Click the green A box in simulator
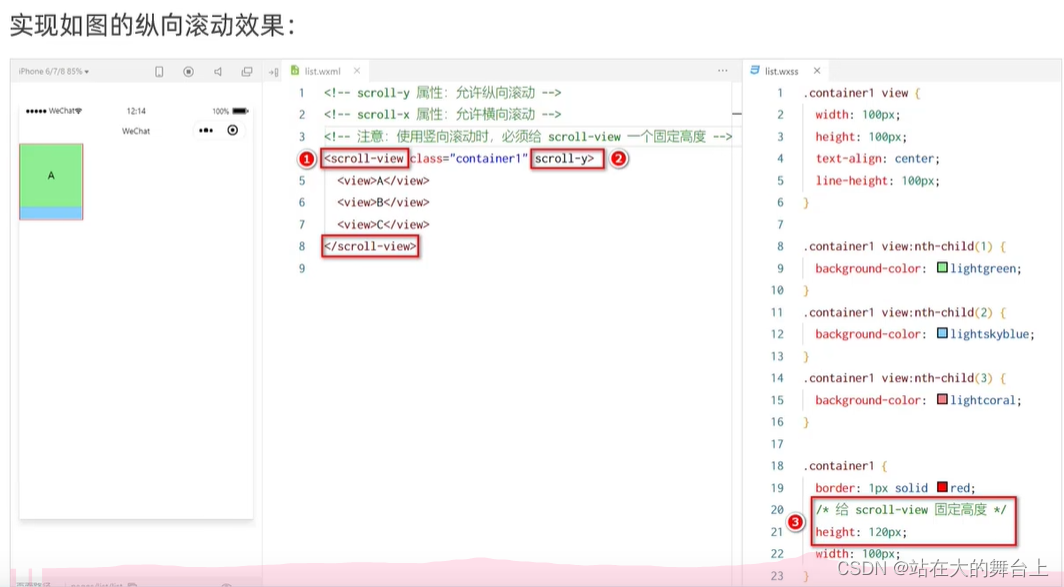 point(51,176)
